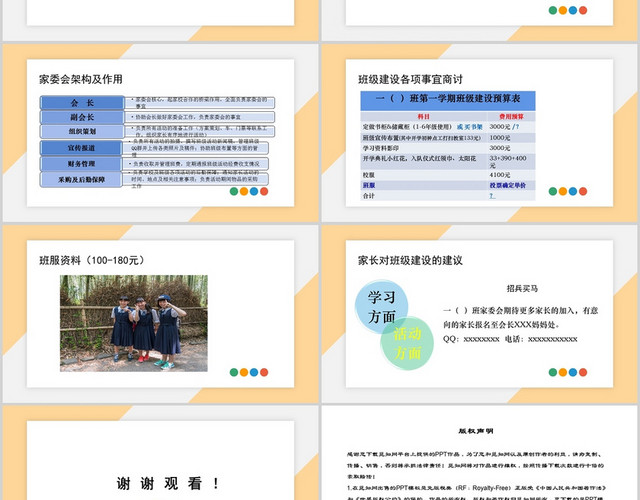The width and height of the screenshot is (640, 500).
Task: Select the 班级宣传布置 row label
Action: pyautogui.click(x=422, y=138)
